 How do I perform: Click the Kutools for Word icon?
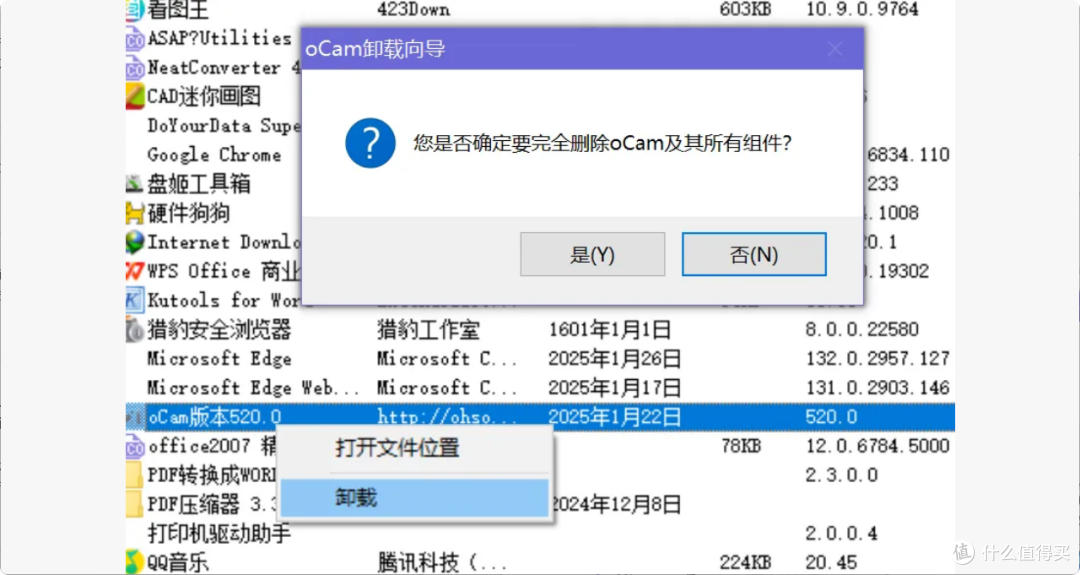click(x=134, y=300)
